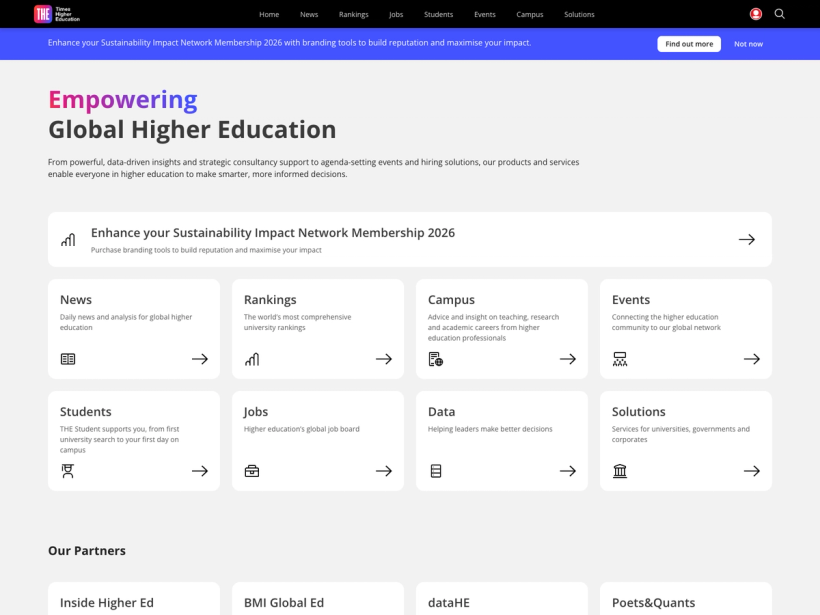The image size is (820, 615).
Task: Open Solutions in the top navigation
Action: (579, 15)
